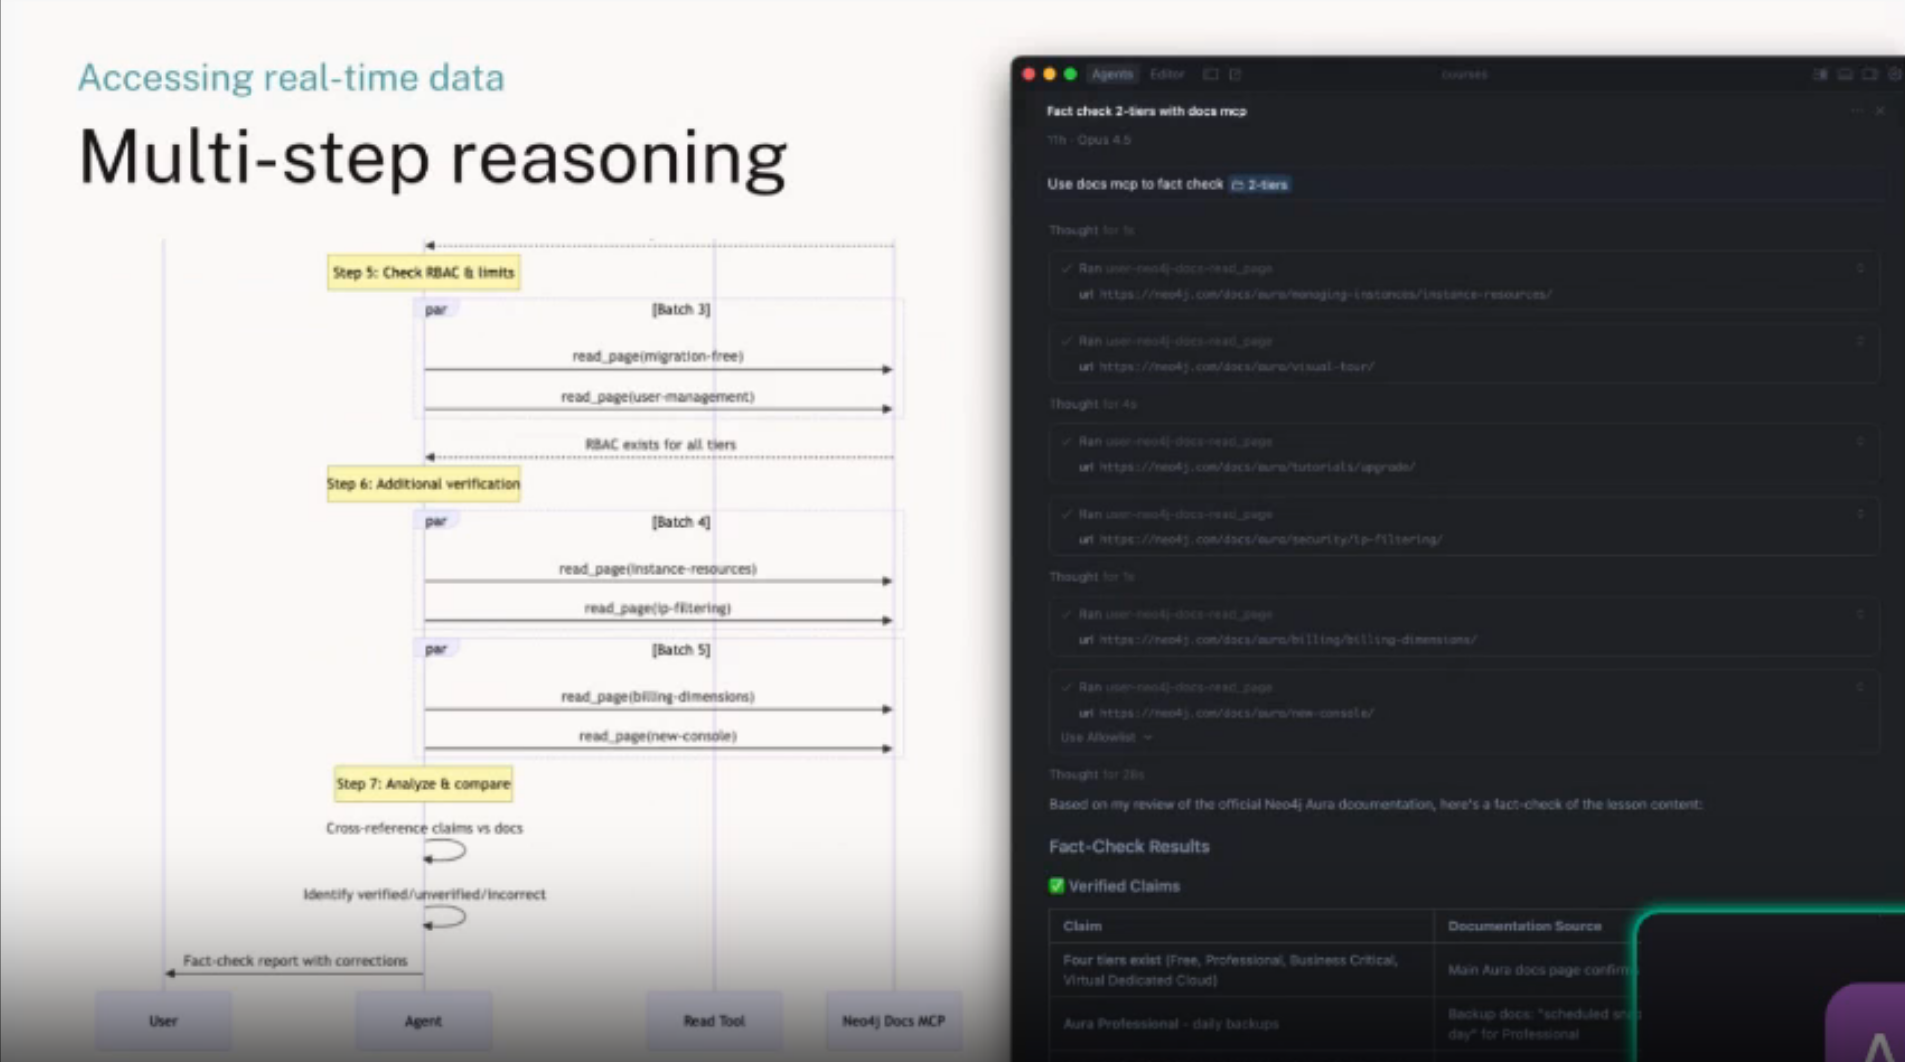The width and height of the screenshot is (1905, 1062).
Task: Toggle the leftmost panel layout icon at top right
Action: pyautogui.click(x=1820, y=74)
